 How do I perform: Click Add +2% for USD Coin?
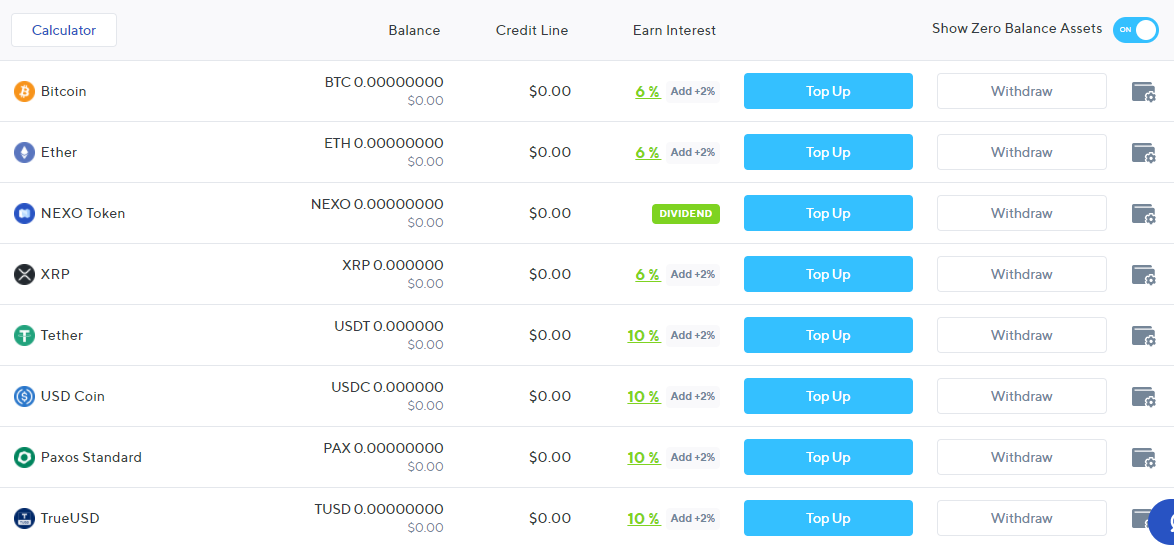point(693,396)
